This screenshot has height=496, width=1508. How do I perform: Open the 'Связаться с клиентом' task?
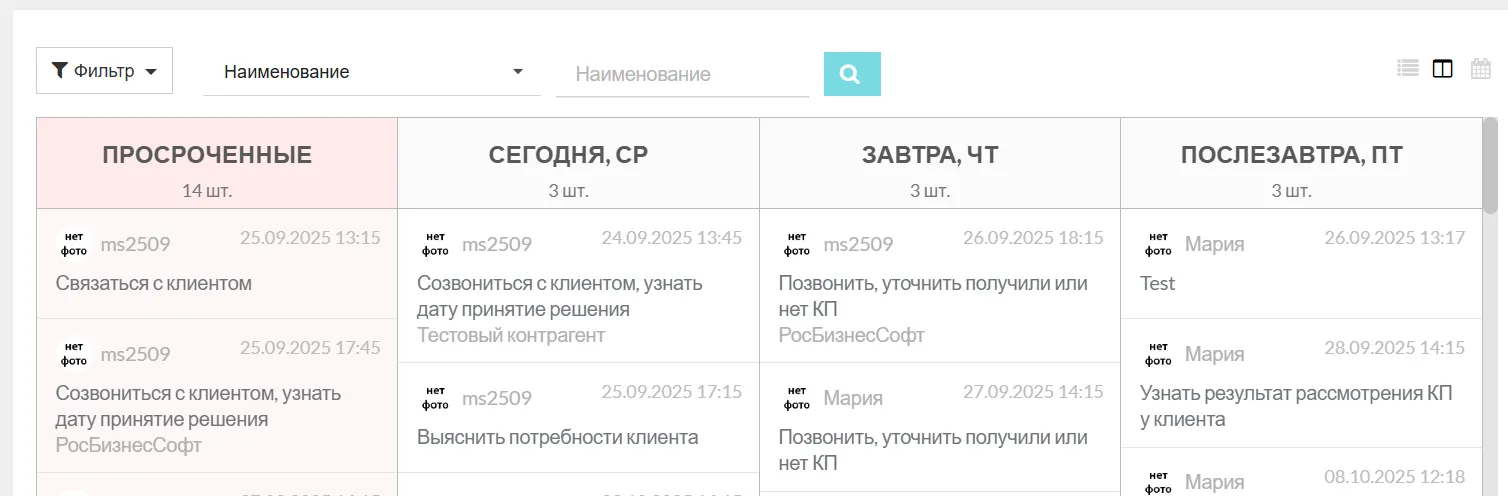pyautogui.click(x=154, y=283)
